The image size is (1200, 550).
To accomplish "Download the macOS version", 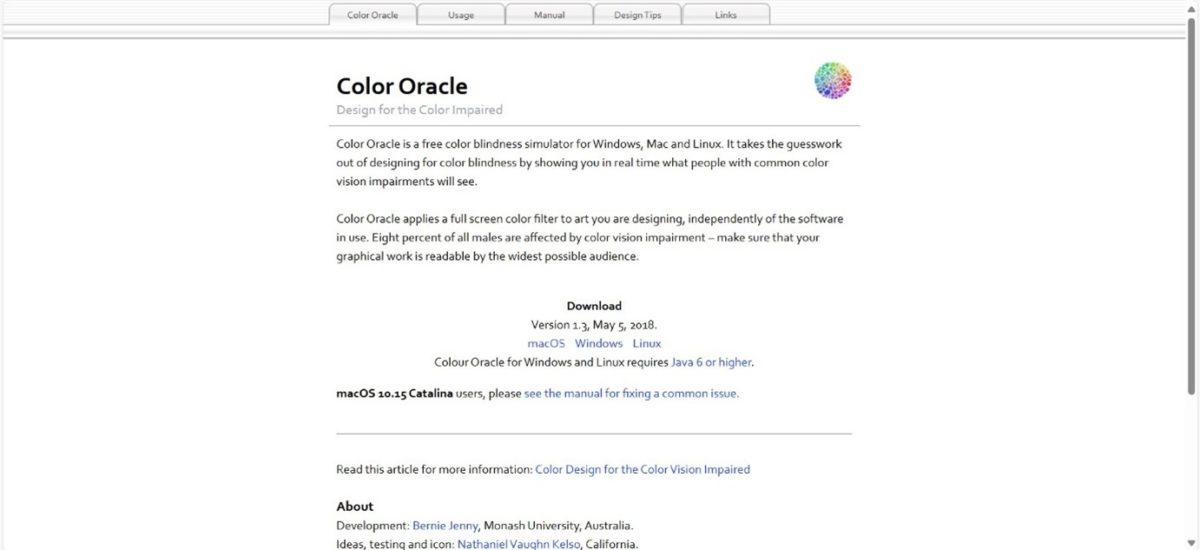I will click(546, 343).
